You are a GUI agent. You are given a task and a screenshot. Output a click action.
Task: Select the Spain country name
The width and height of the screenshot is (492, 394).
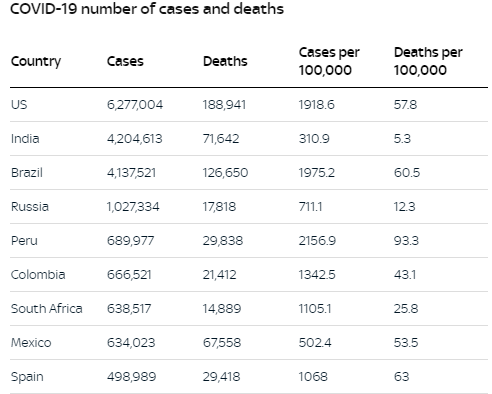[27, 377]
